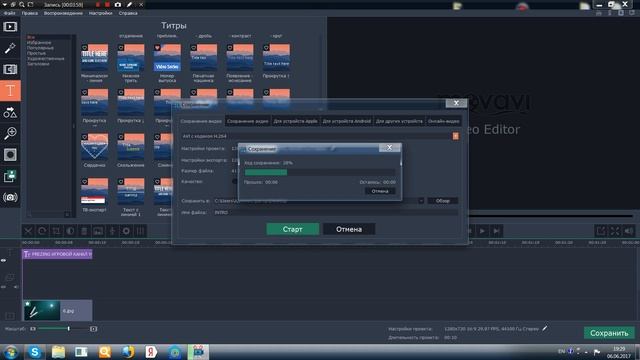640x360 pixels.
Task: Click the 'Обзор' browse button
Action: [443, 201]
